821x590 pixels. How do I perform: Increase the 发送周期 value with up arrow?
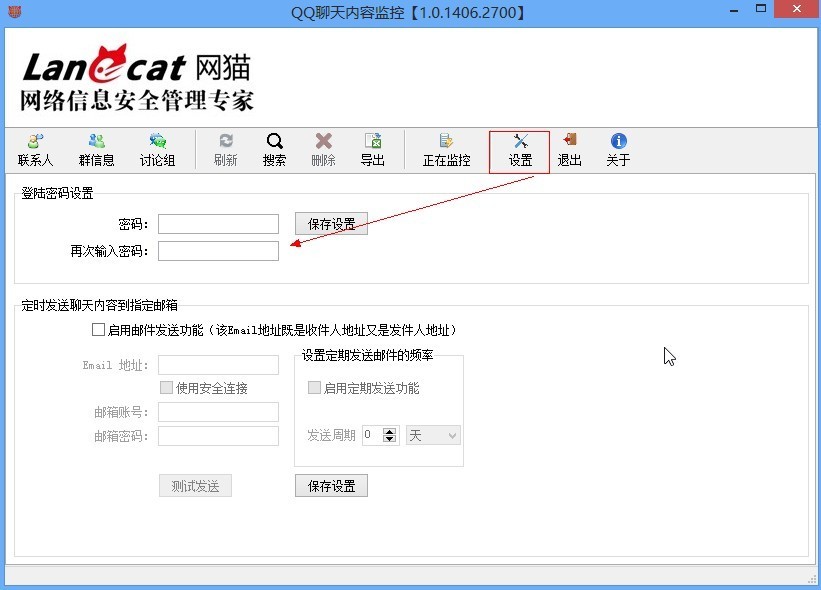click(390, 431)
